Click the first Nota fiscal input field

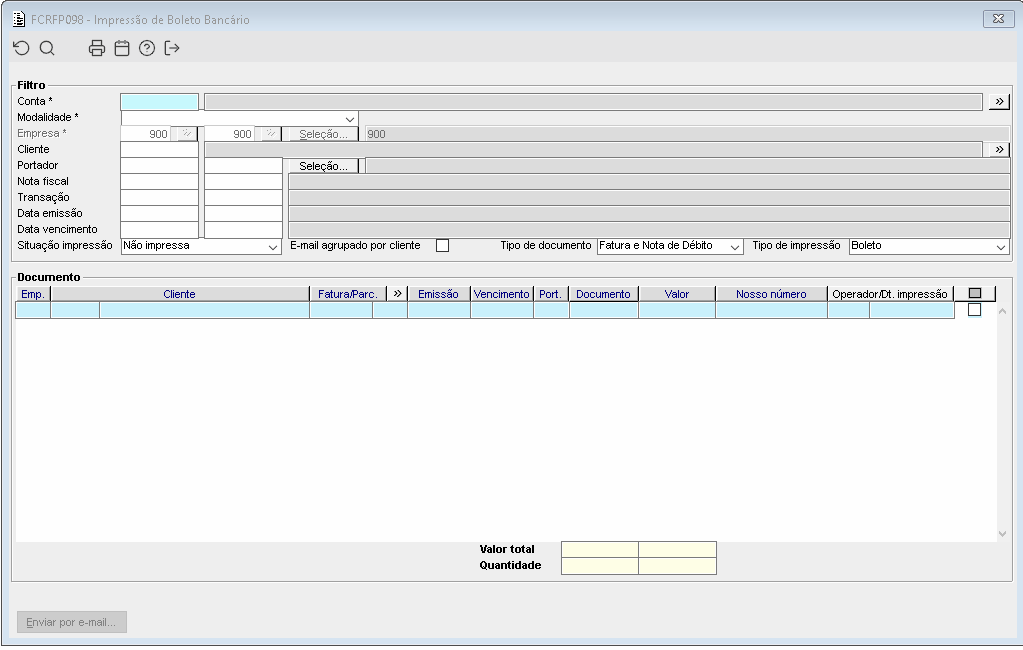159,181
